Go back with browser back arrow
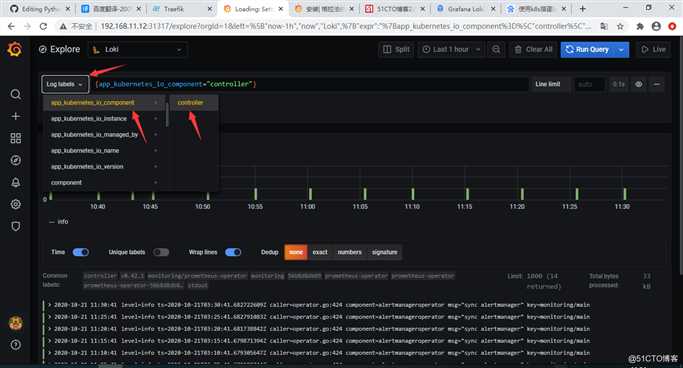Viewport: 683px width, 368px height. click(11, 27)
